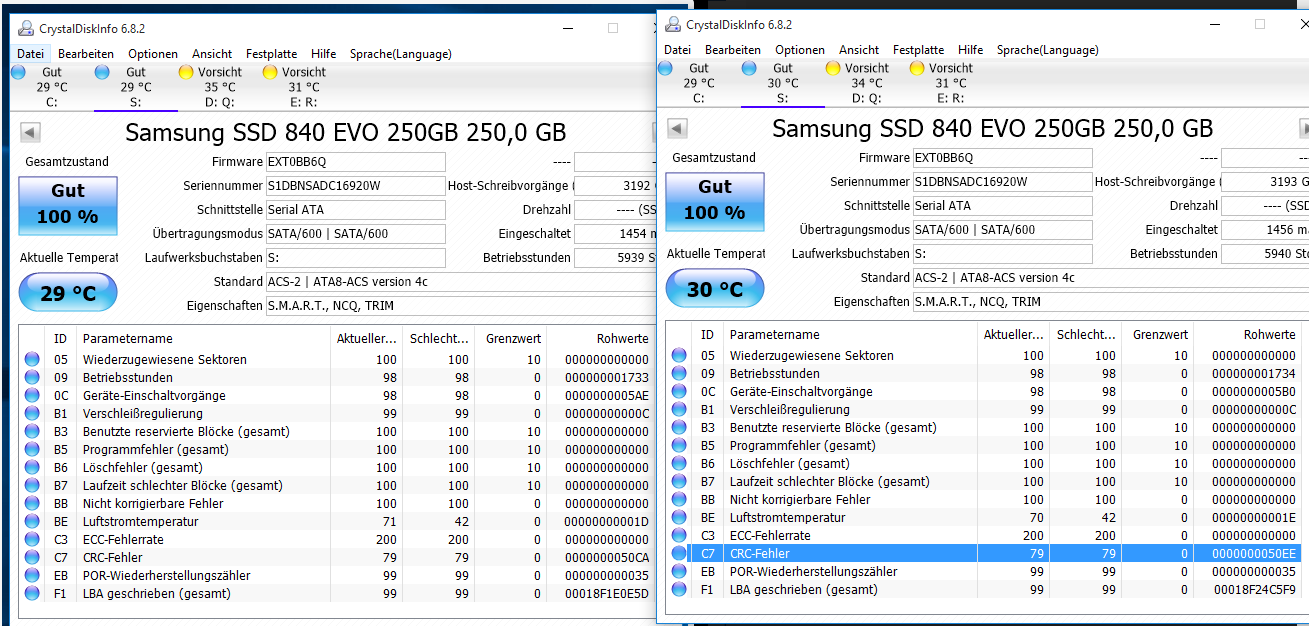
Task: Click 30 °C temperature button, right window
Action: (715, 289)
